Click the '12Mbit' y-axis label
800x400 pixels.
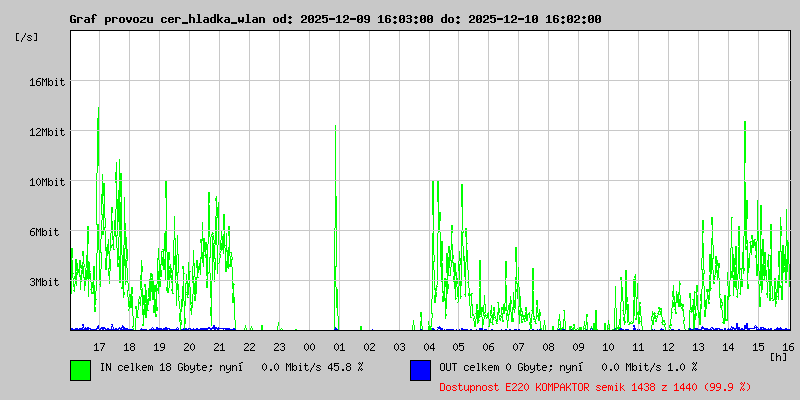46,132
